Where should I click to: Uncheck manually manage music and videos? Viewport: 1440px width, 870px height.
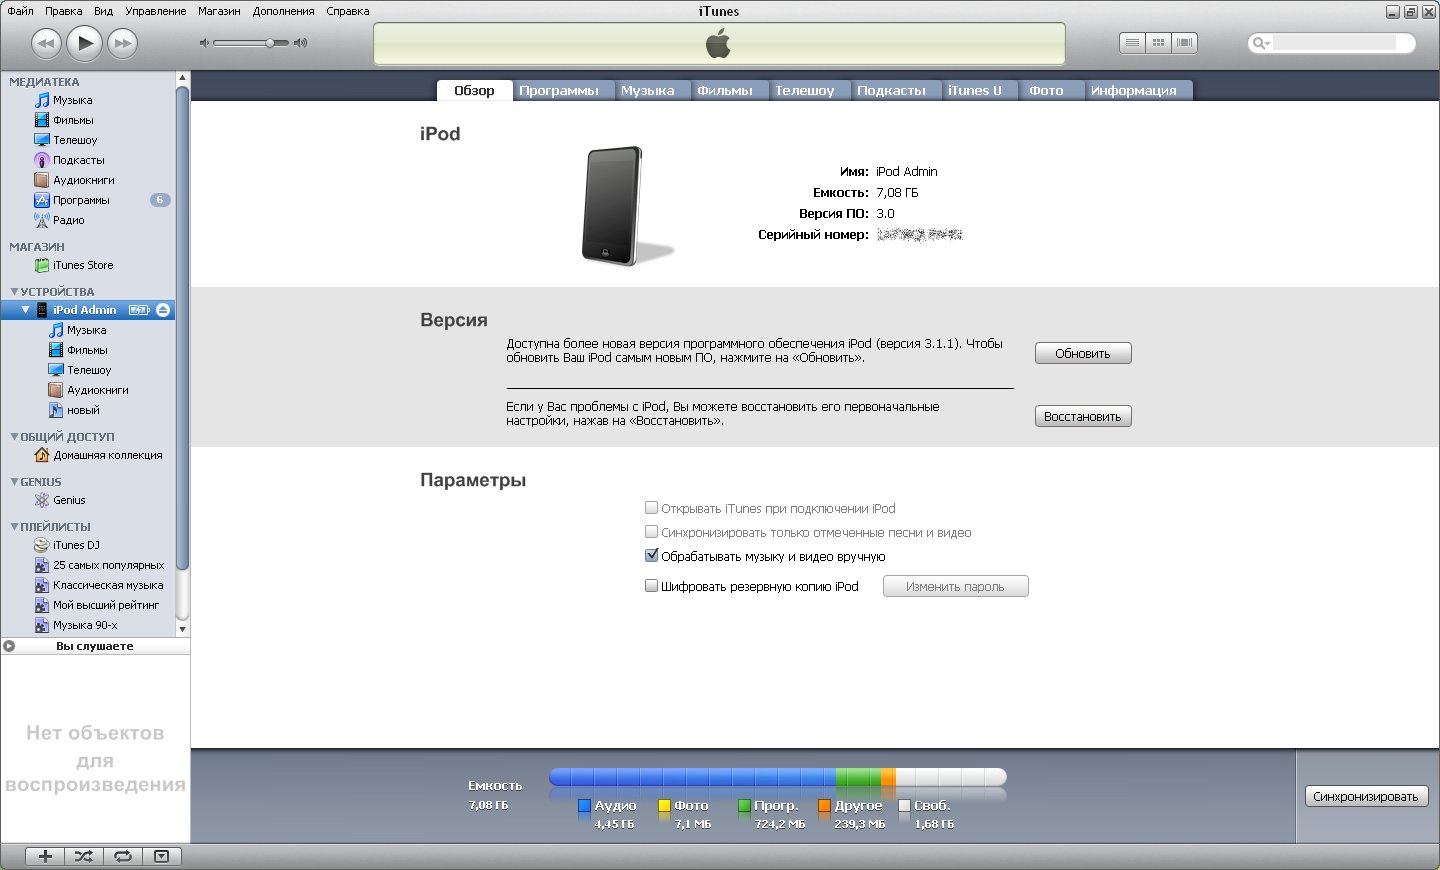pos(651,556)
